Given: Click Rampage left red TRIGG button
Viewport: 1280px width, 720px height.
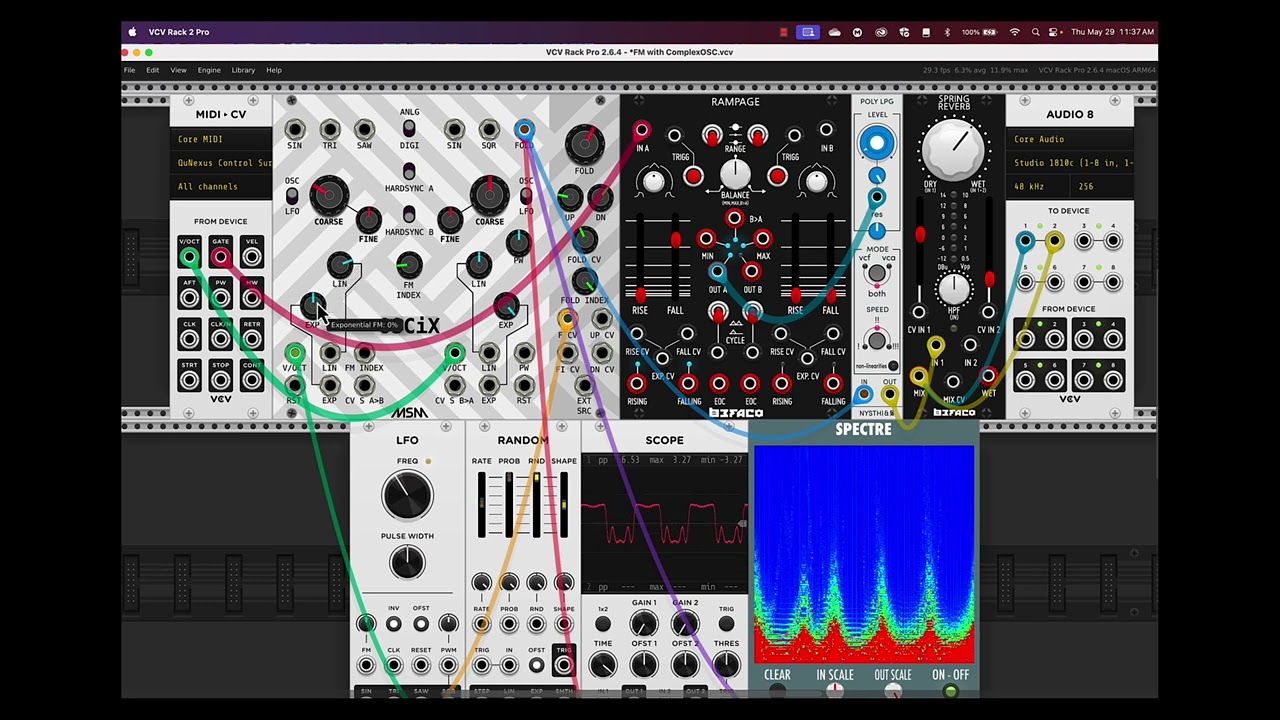Looking at the screenshot, I should pyautogui.click(x=693, y=177).
